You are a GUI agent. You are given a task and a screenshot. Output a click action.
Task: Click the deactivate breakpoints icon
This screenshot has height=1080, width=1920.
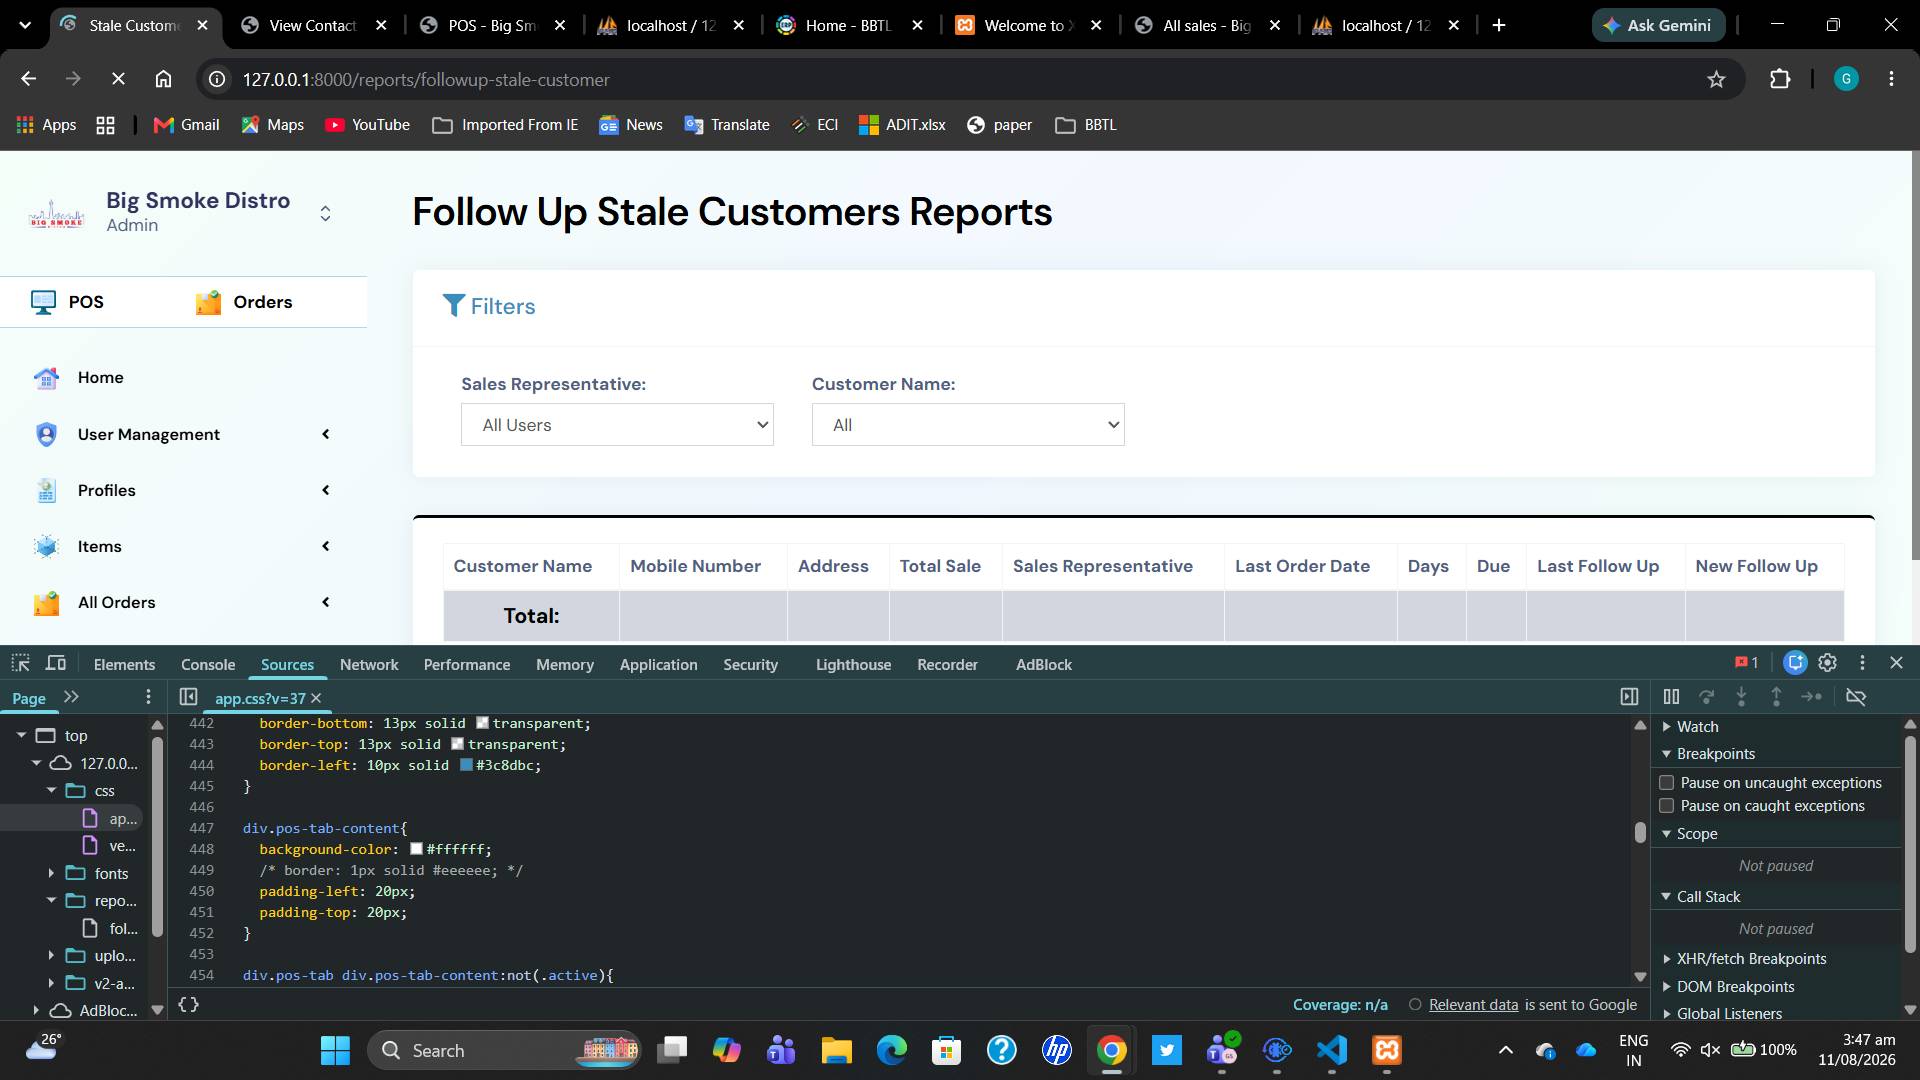[1856, 697]
